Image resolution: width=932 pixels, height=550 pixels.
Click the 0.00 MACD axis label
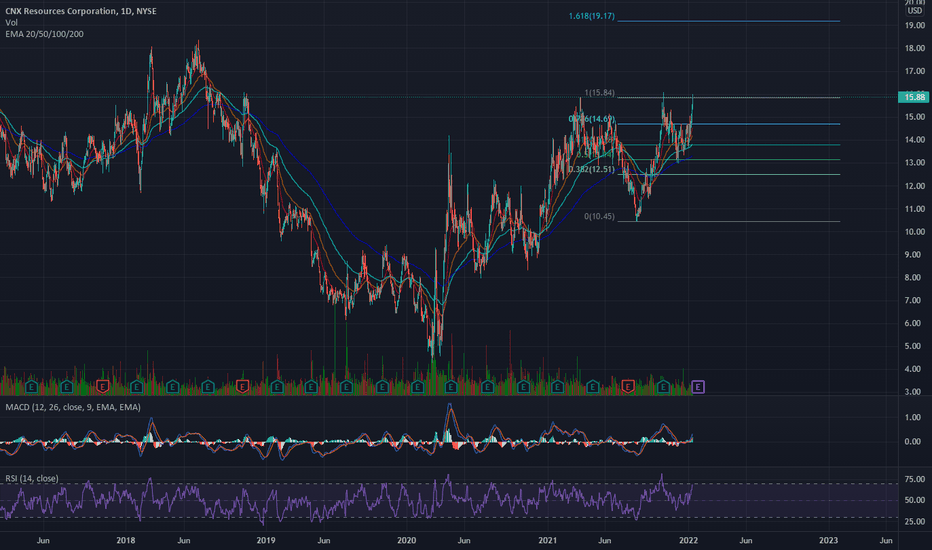[913, 442]
